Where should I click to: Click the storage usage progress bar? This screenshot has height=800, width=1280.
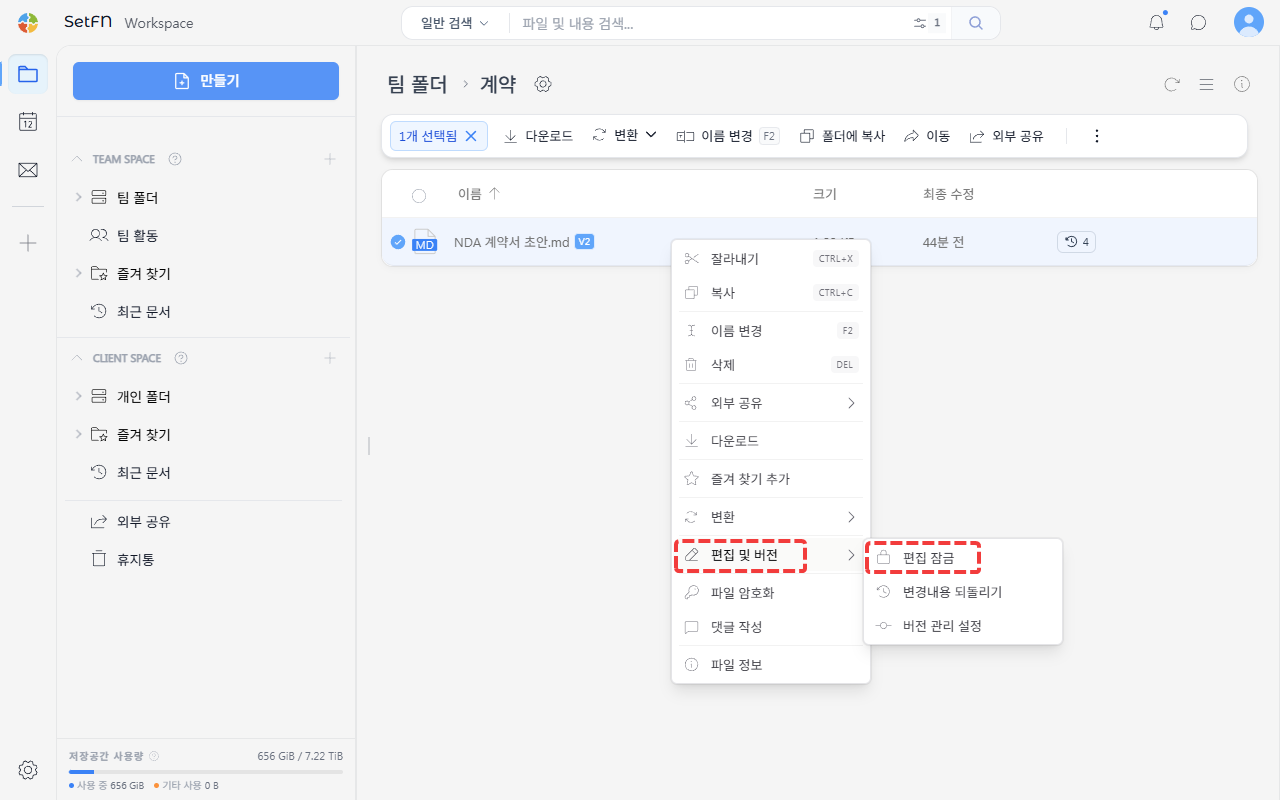click(x=206, y=772)
